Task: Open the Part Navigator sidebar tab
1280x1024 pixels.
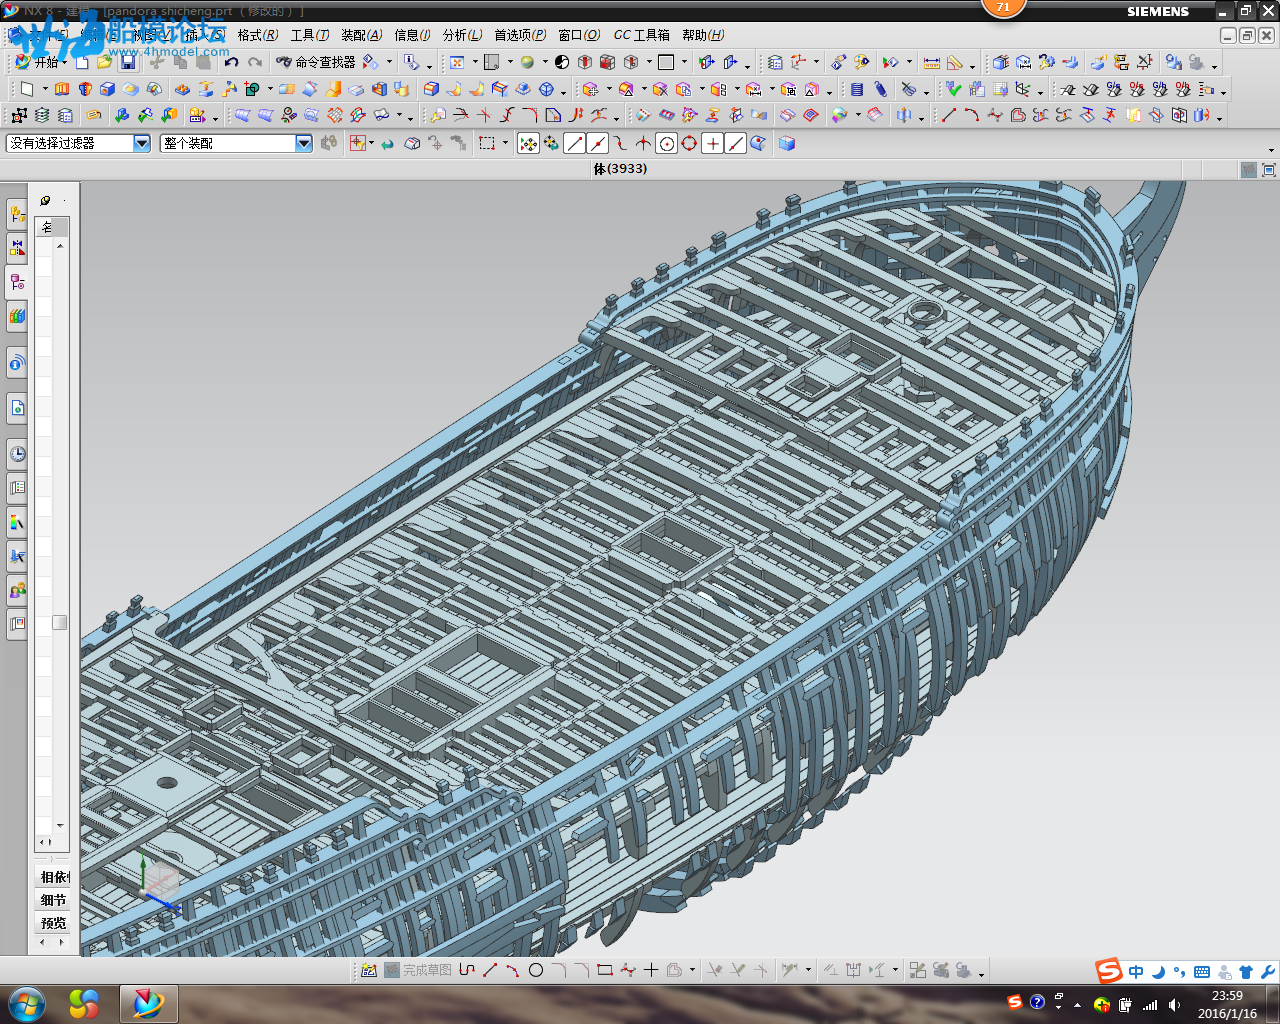Action: [17, 282]
